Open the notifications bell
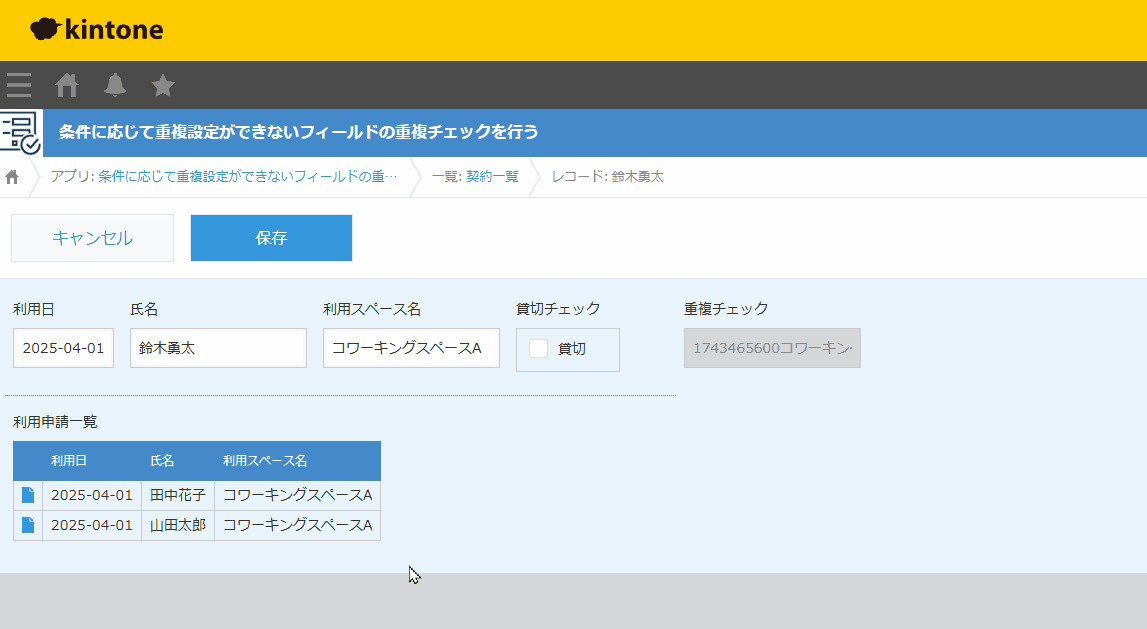This screenshot has width=1147, height=629. click(115, 85)
